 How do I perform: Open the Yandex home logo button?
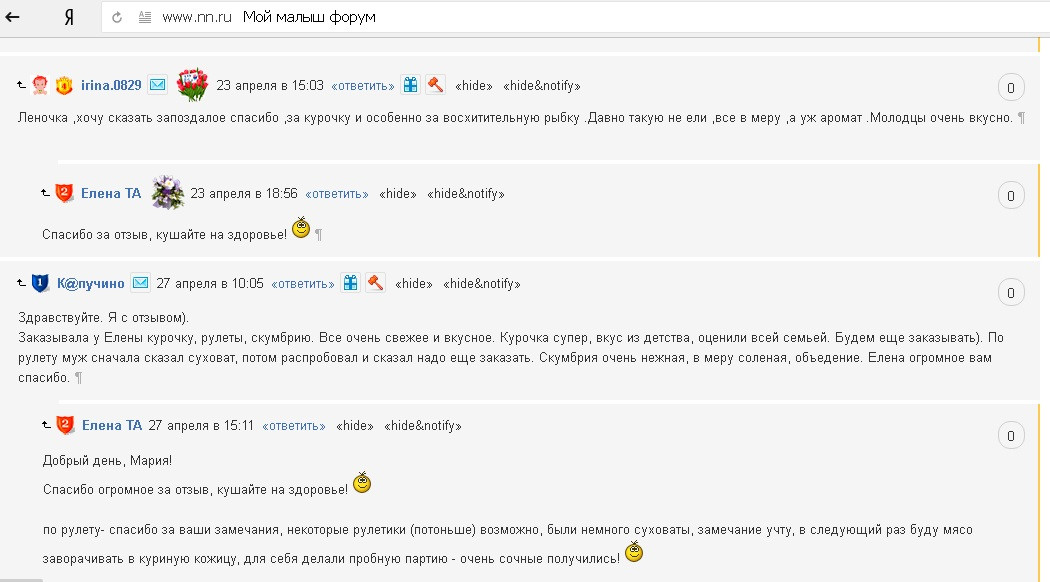click(69, 17)
